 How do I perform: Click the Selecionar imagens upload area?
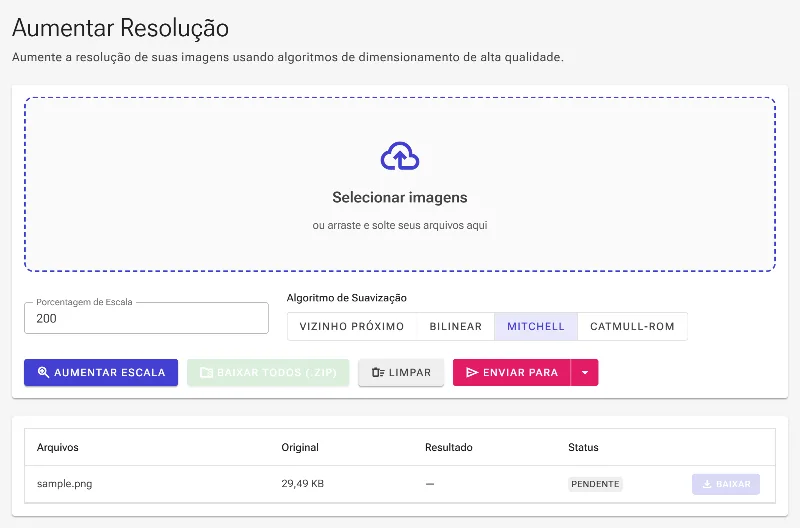[399, 184]
